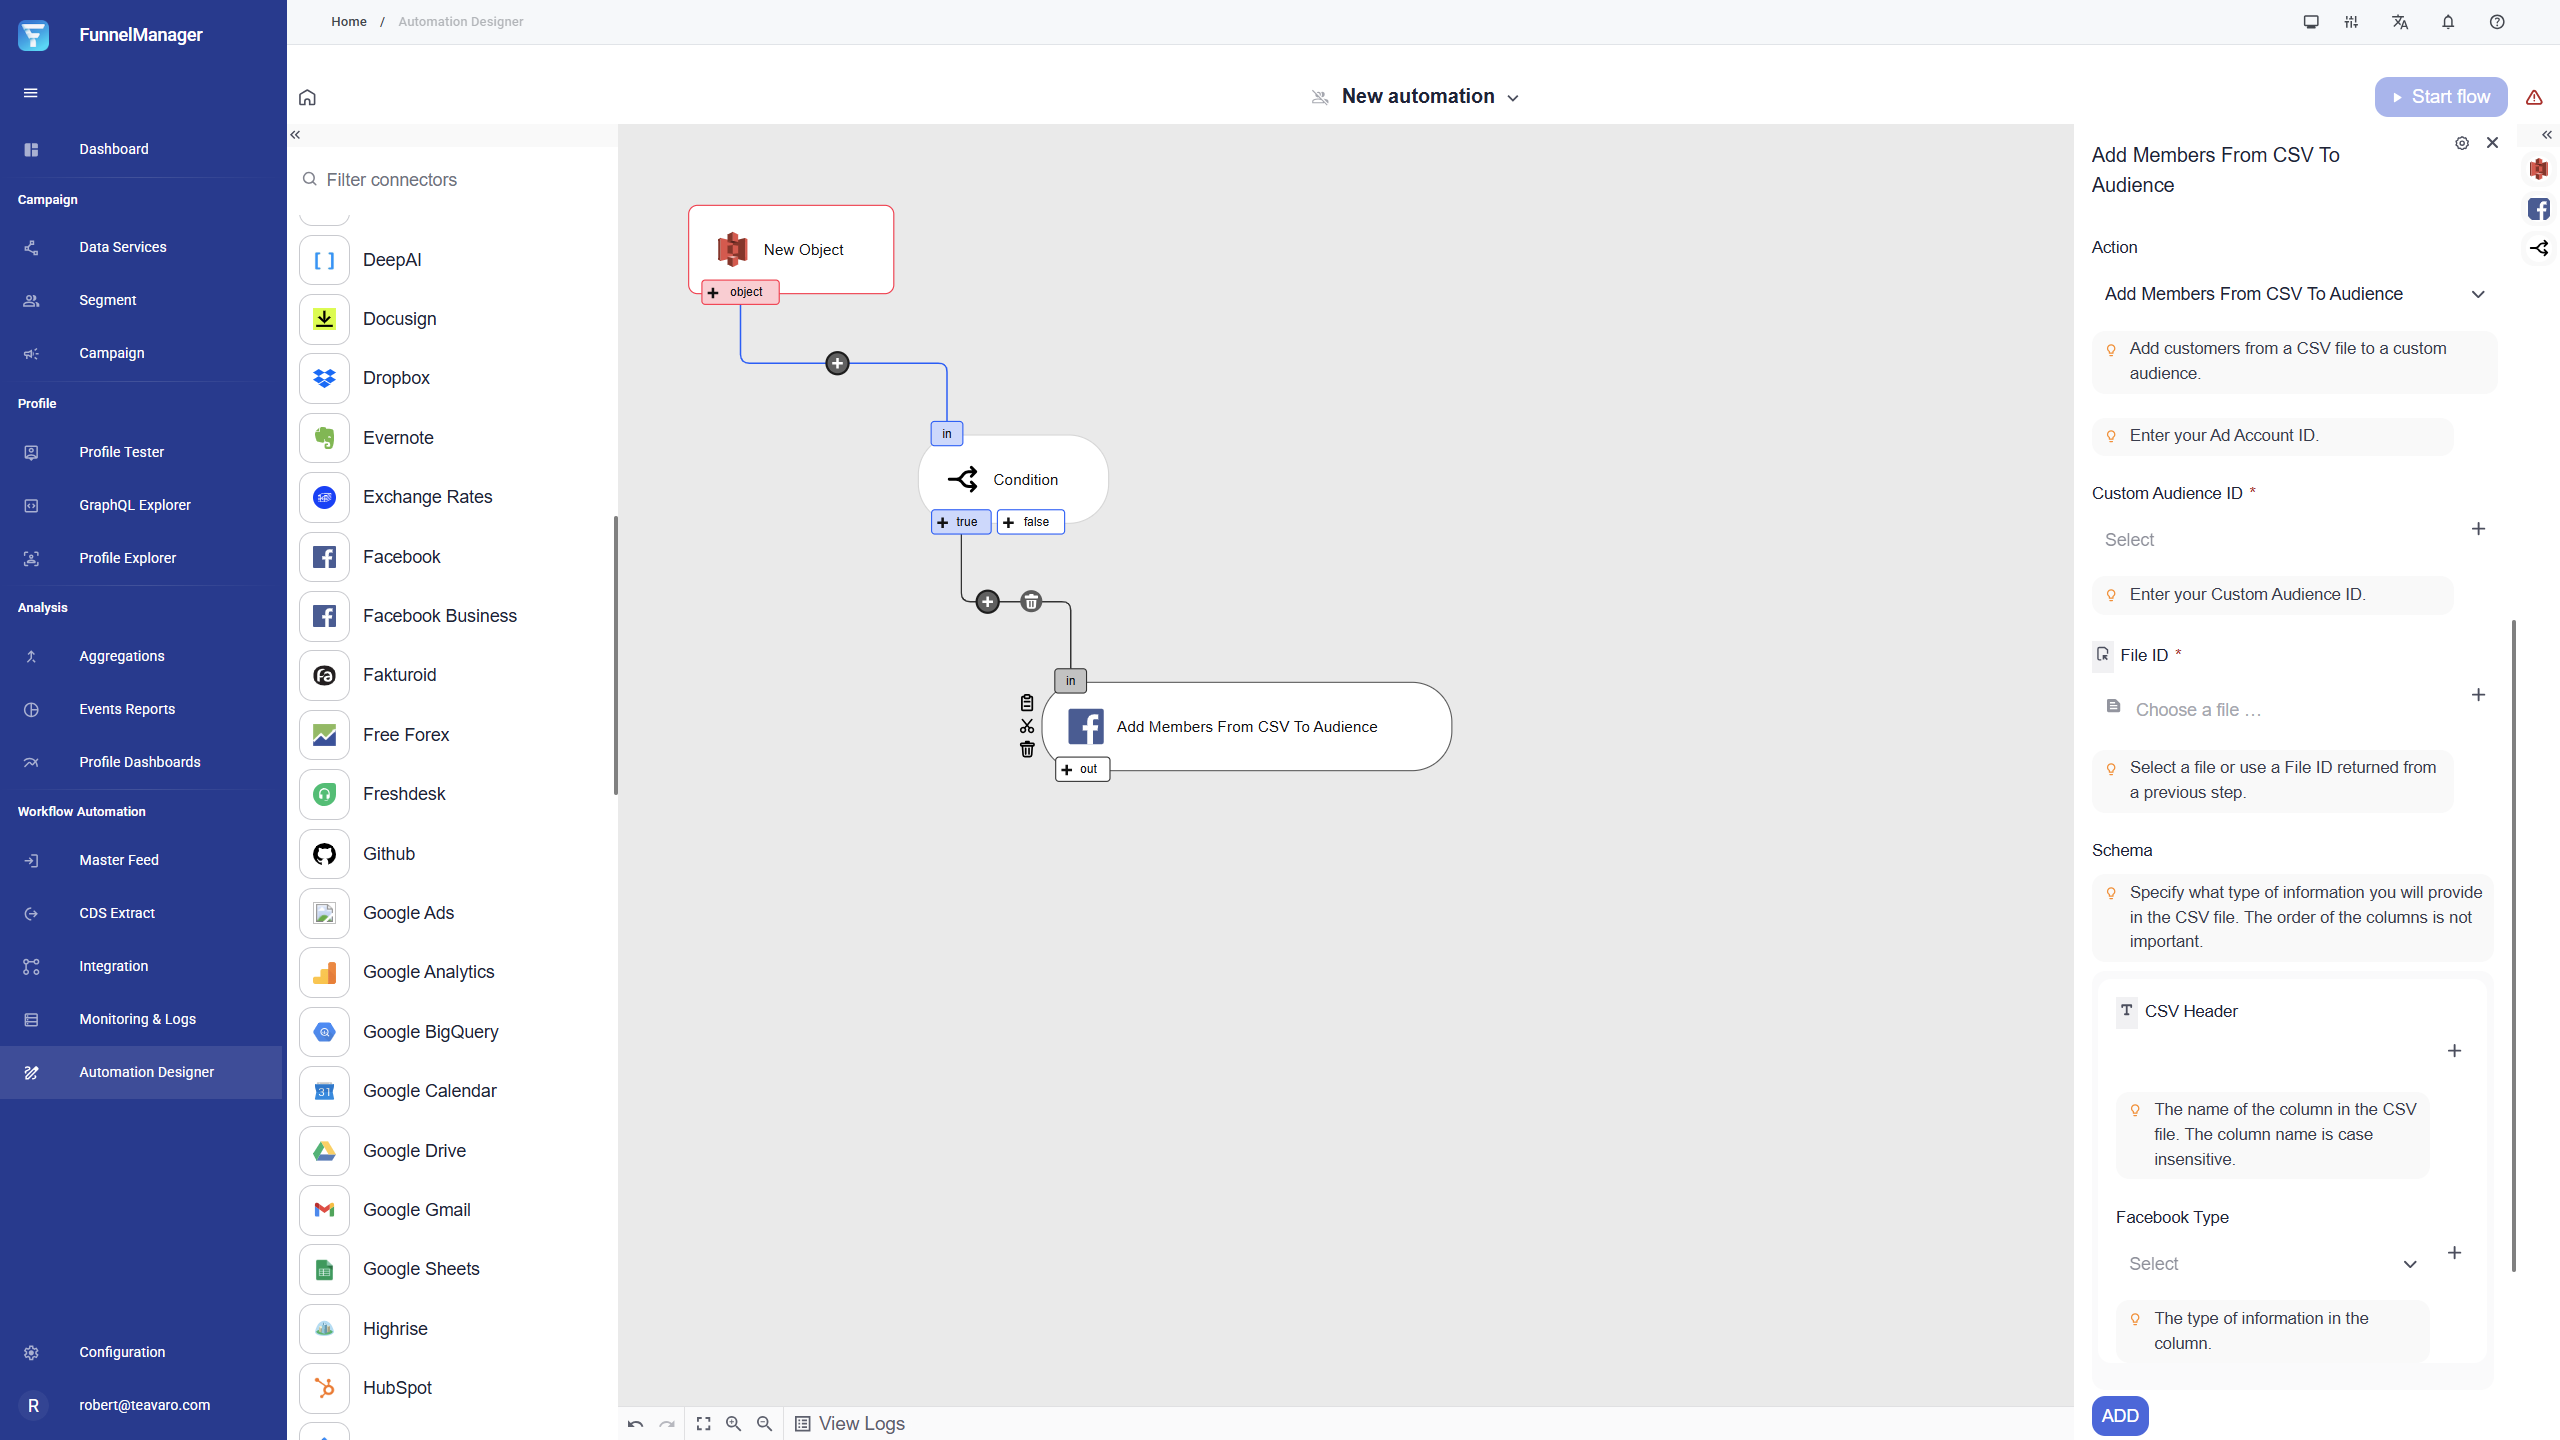
Task: Select the S3 node icon in right rail
Action: pos(2539,169)
